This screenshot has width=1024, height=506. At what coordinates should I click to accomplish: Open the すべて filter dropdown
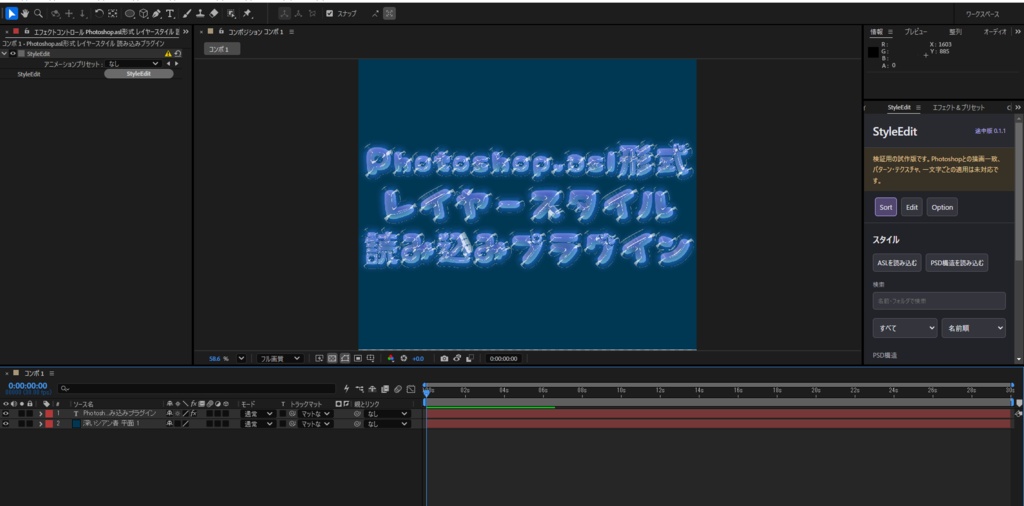[904, 328]
